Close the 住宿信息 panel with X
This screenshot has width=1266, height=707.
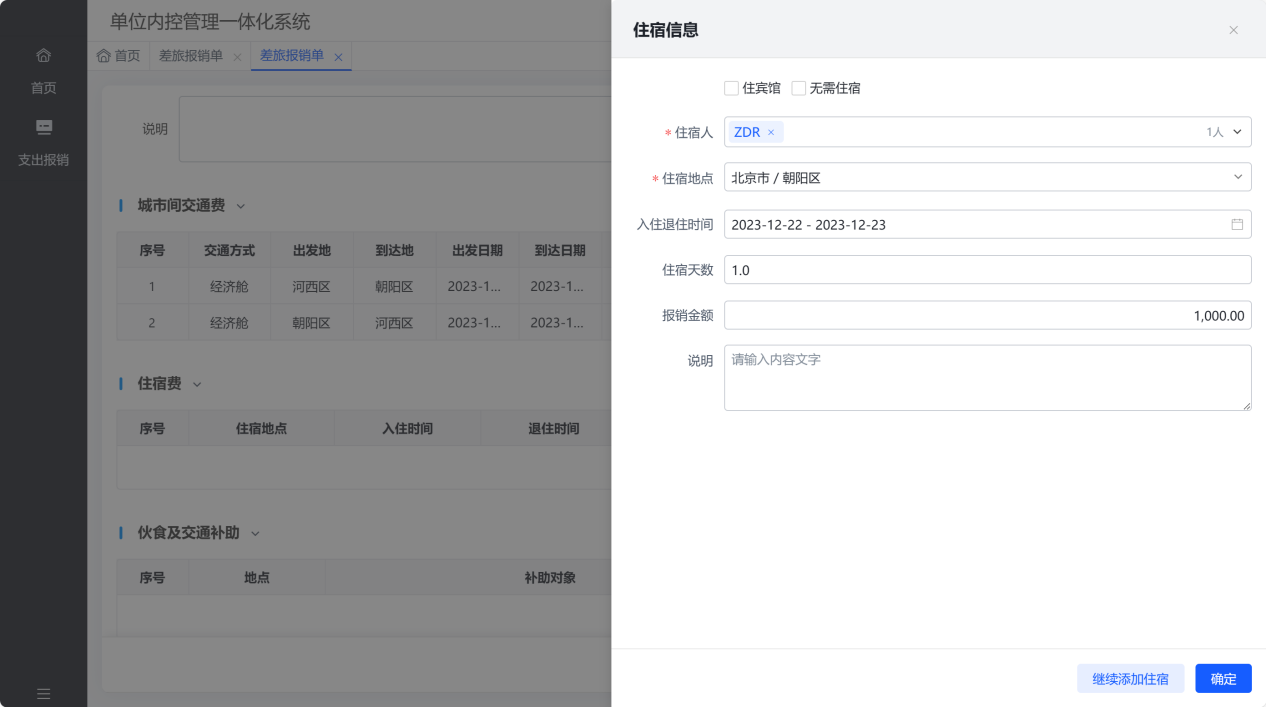1233,30
